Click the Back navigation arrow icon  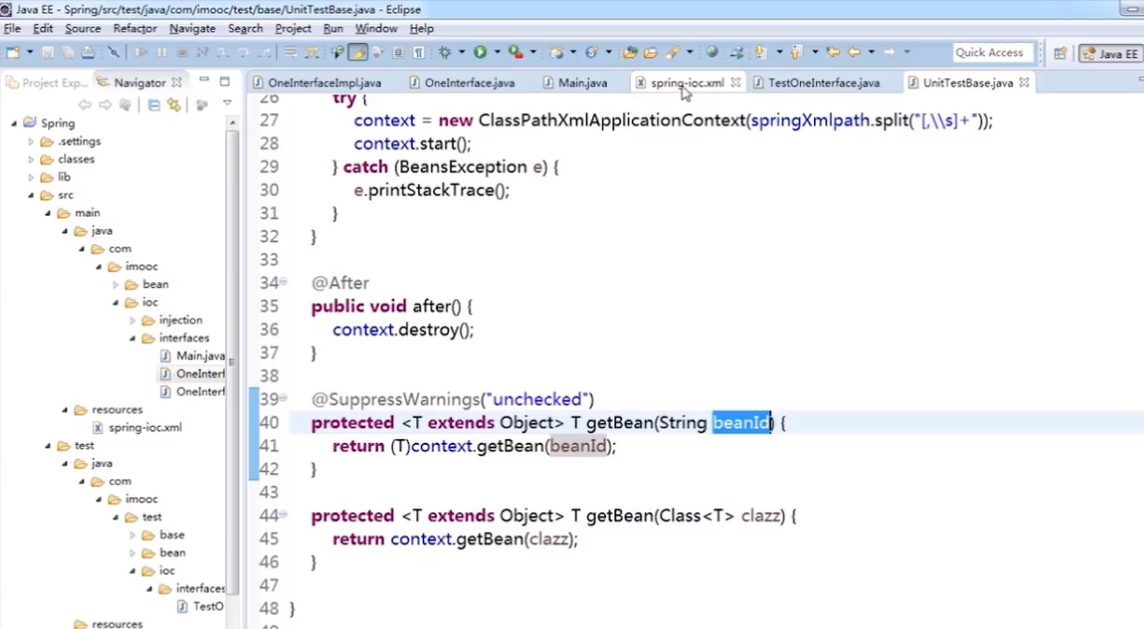[854, 52]
